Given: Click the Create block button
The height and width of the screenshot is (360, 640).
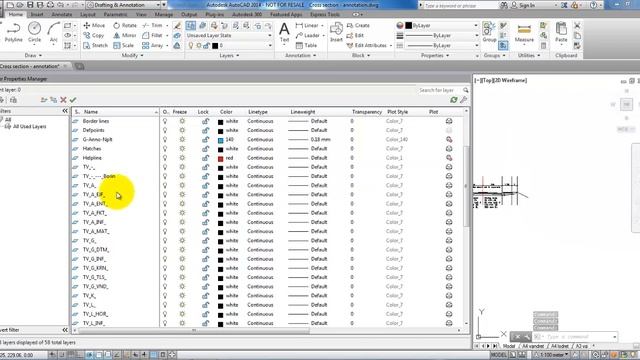Looking at the screenshot, I should [x=358, y=25].
